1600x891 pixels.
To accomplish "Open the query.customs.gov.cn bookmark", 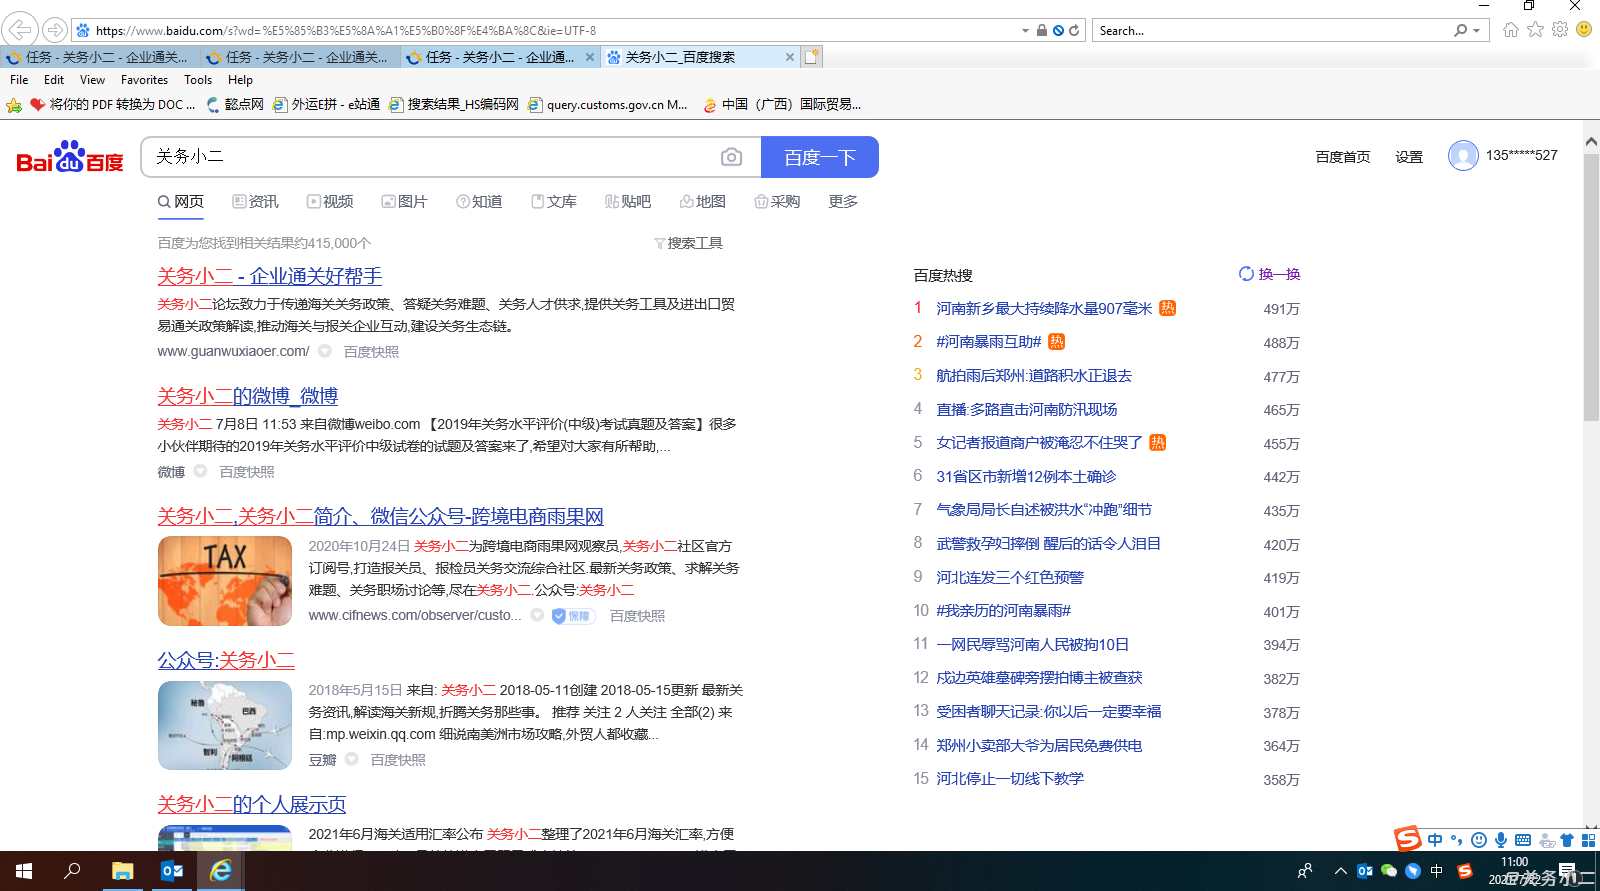I will pos(608,104).
